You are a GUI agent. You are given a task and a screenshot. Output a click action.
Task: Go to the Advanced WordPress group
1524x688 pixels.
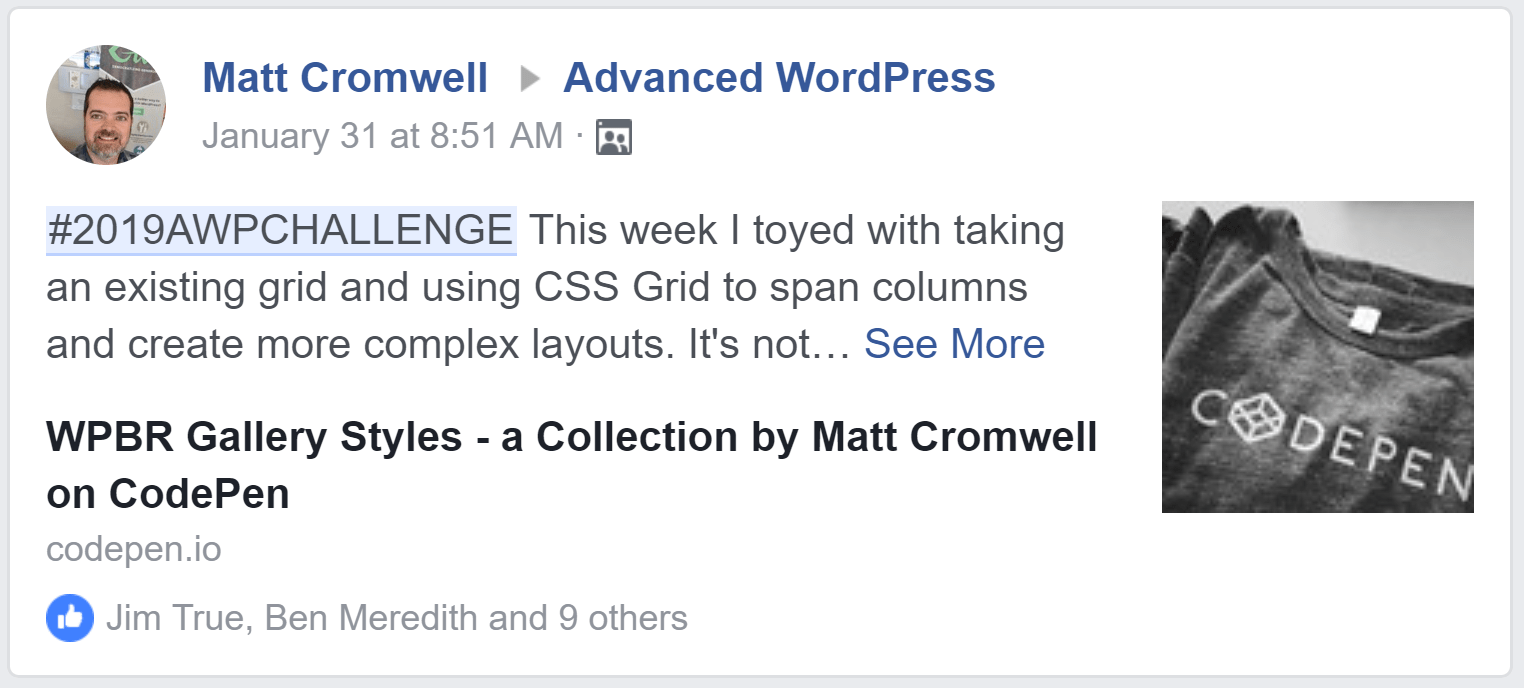780,77
